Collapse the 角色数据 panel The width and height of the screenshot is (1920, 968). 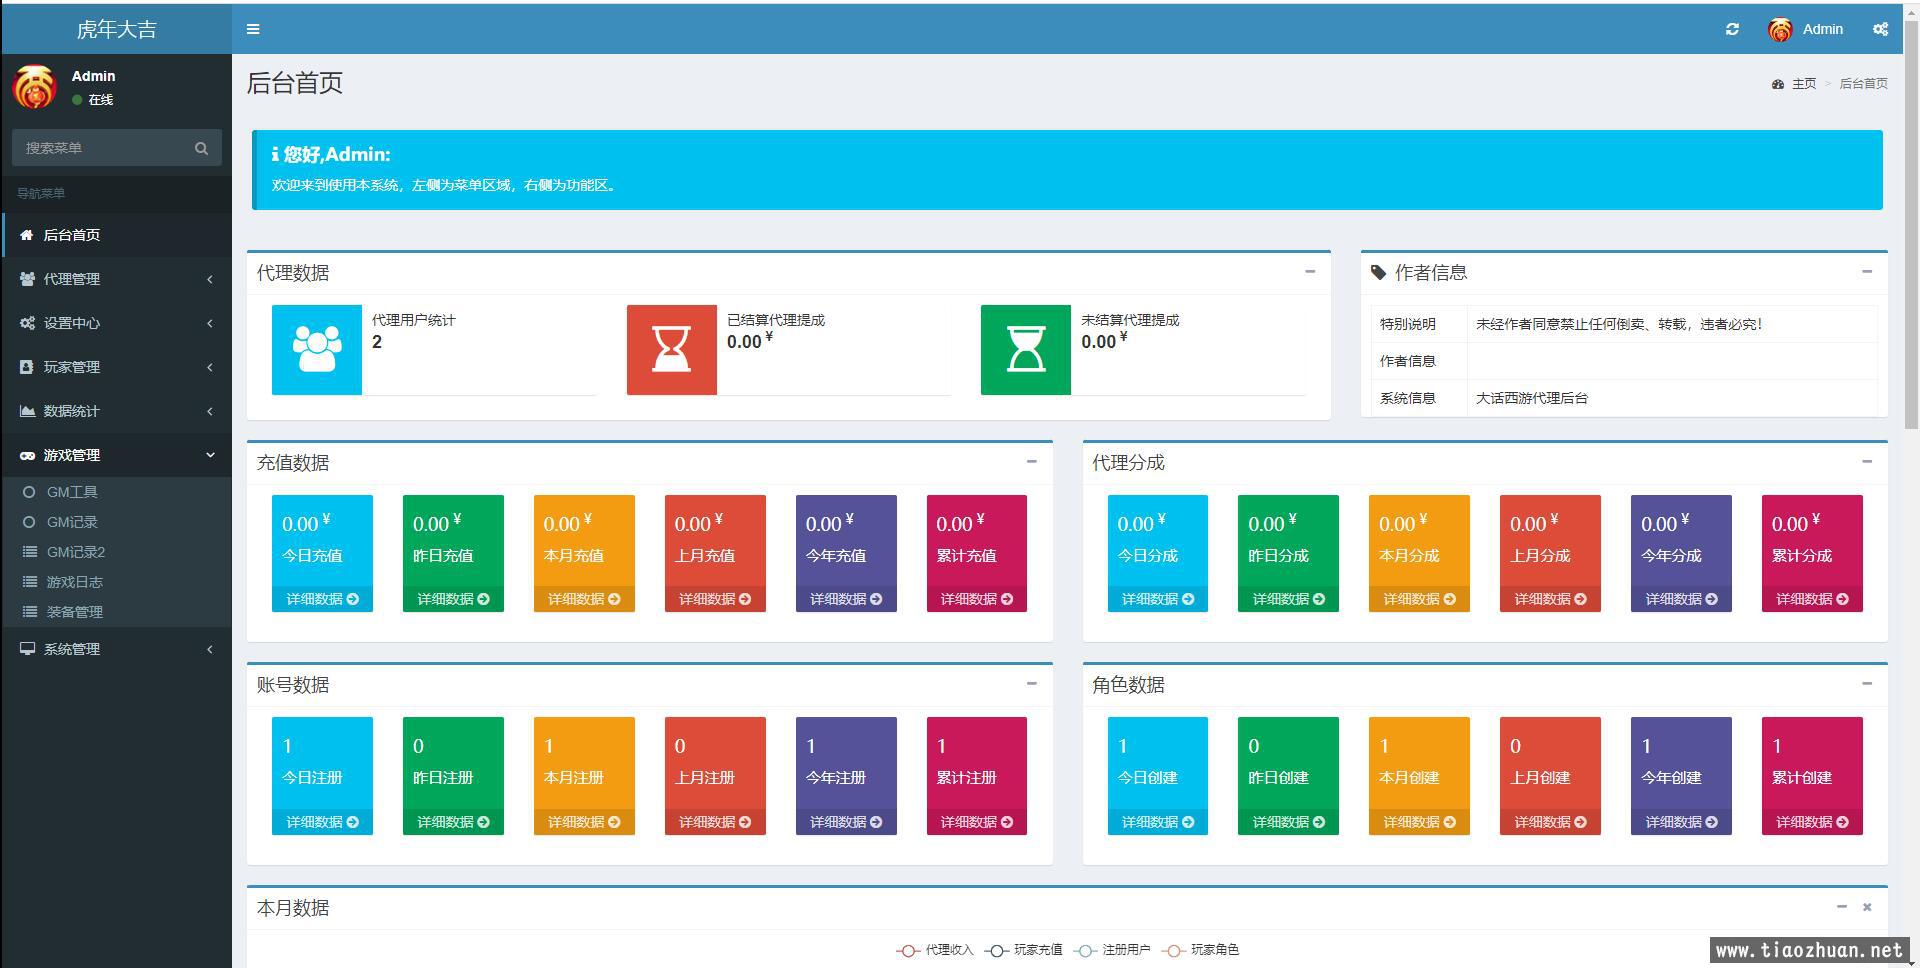pyautogui.click(x=1867, y=683)
